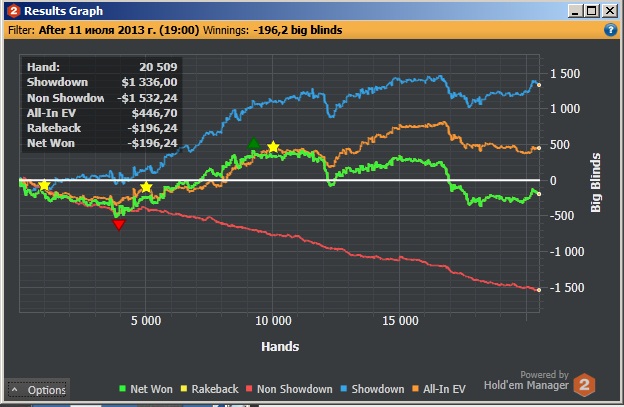Click the All-In EV line end point

tap(539, 148)
